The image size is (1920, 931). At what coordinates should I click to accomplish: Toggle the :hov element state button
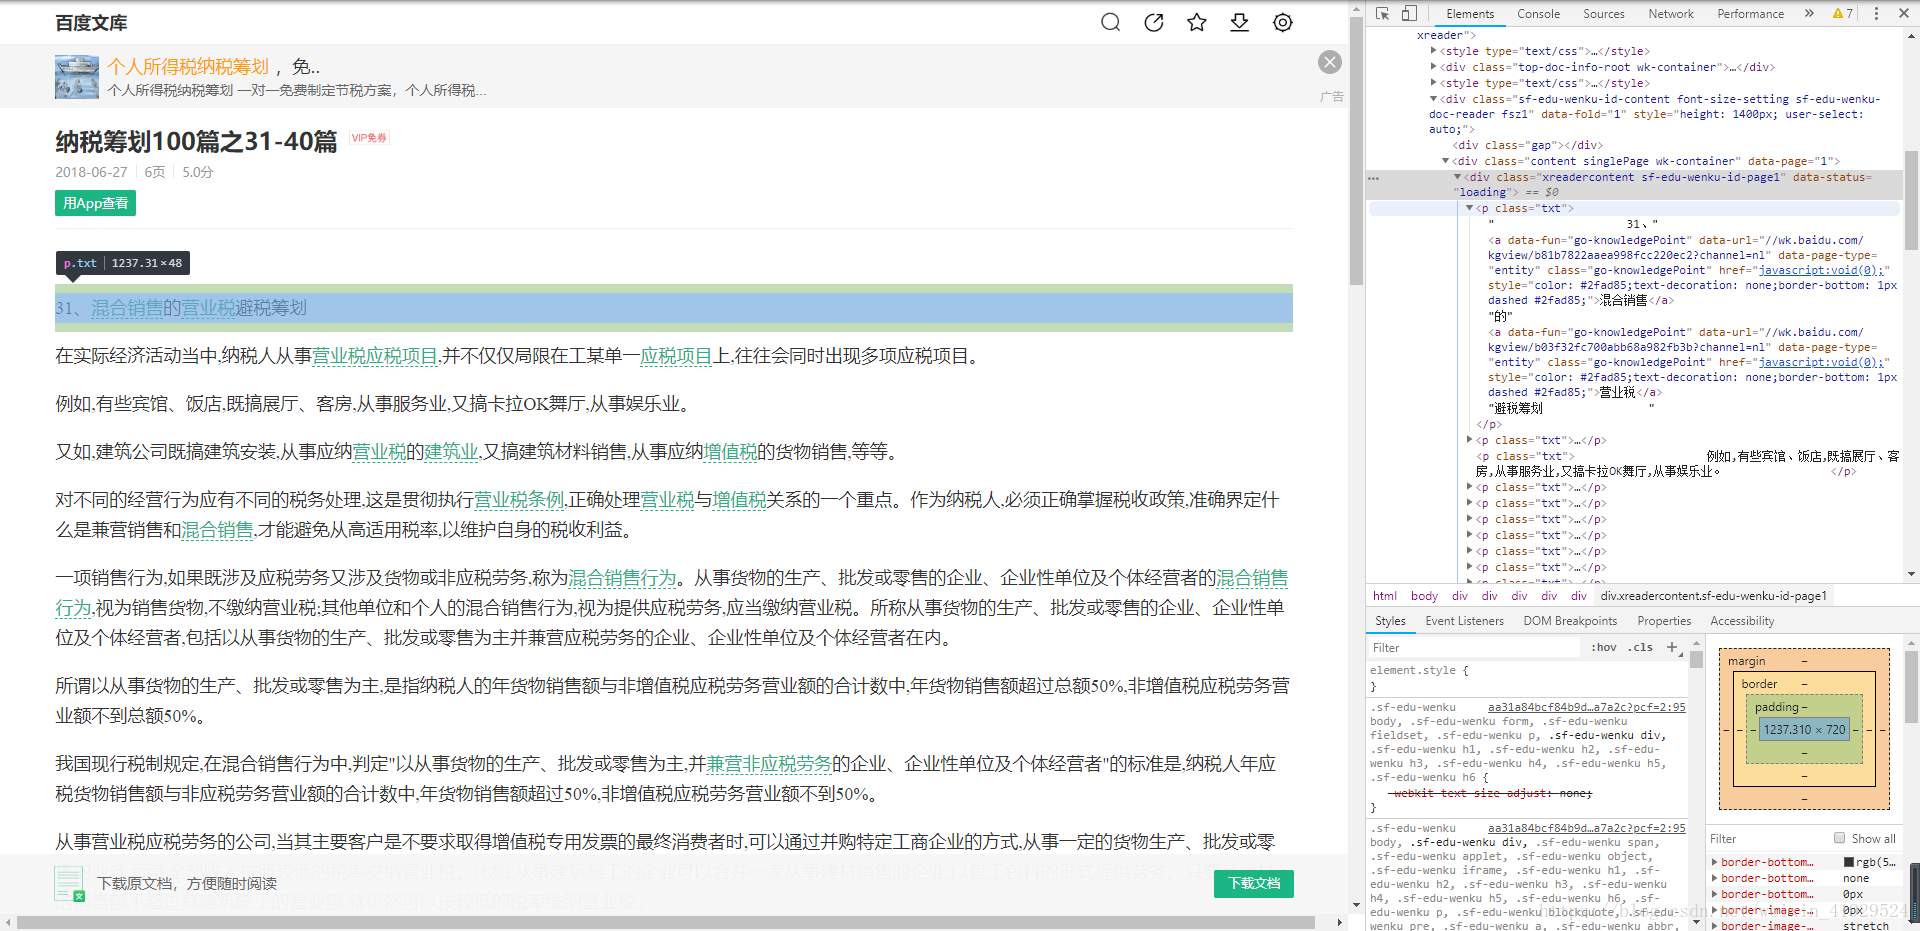[1603, 648]
